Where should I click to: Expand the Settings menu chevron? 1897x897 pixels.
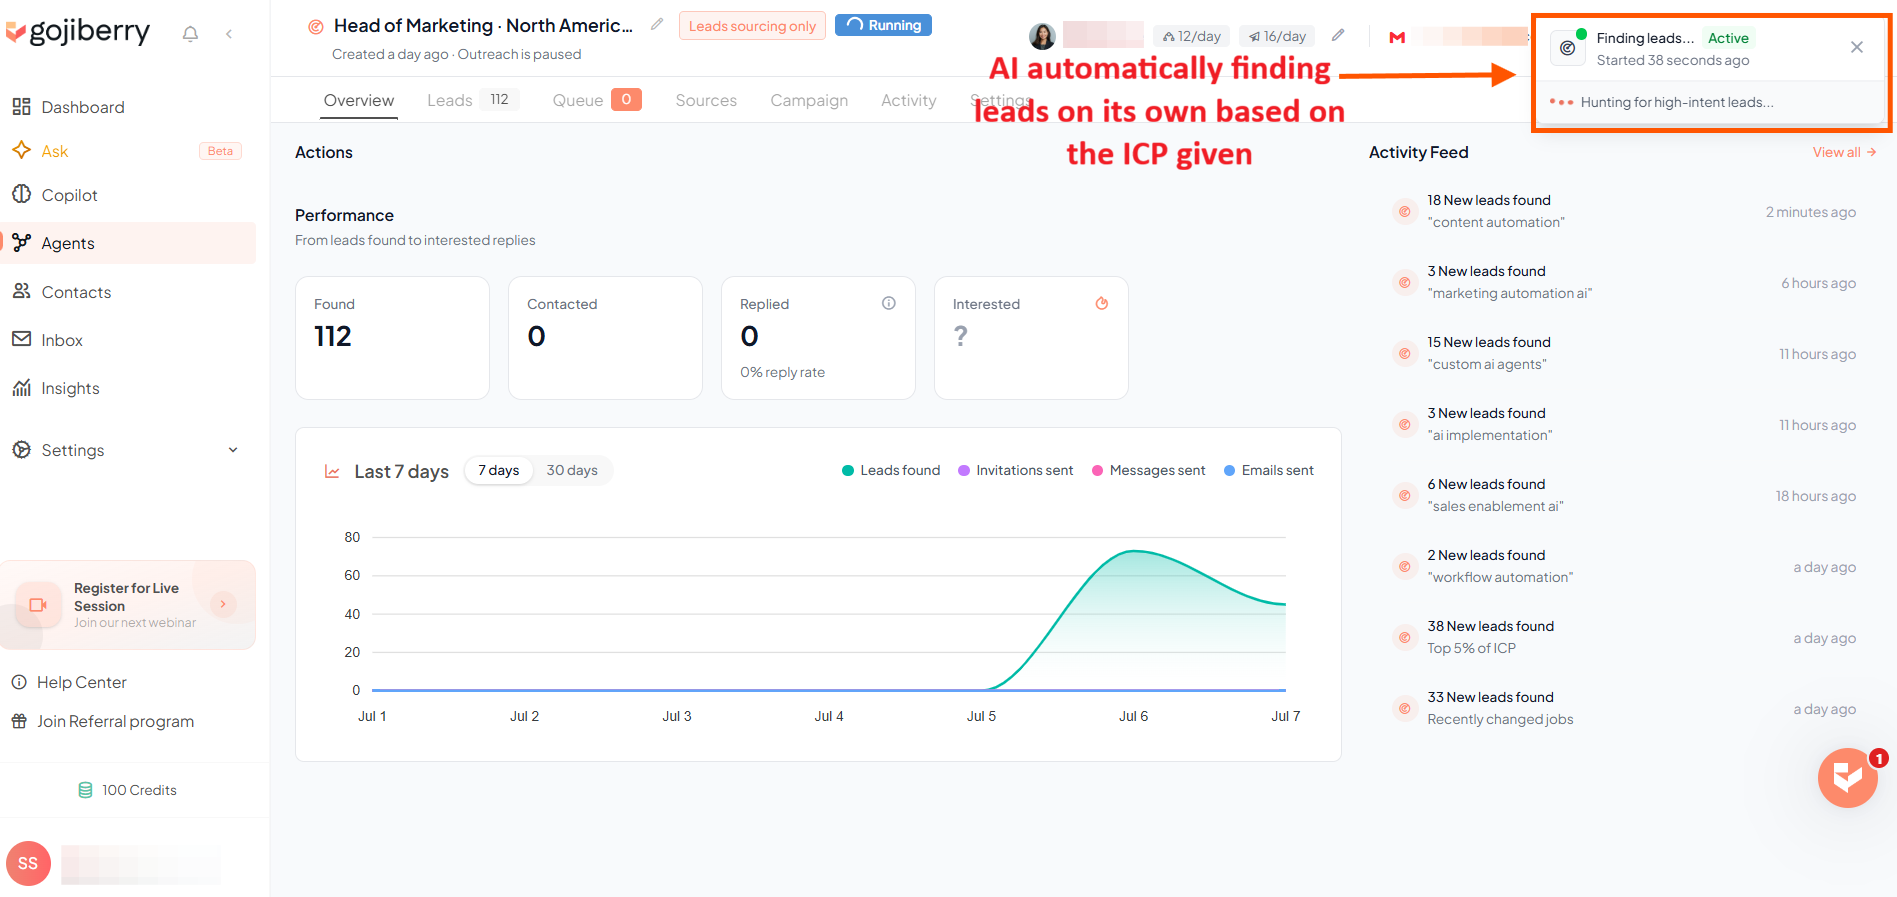pyautogui.click(x=233, y=450)
